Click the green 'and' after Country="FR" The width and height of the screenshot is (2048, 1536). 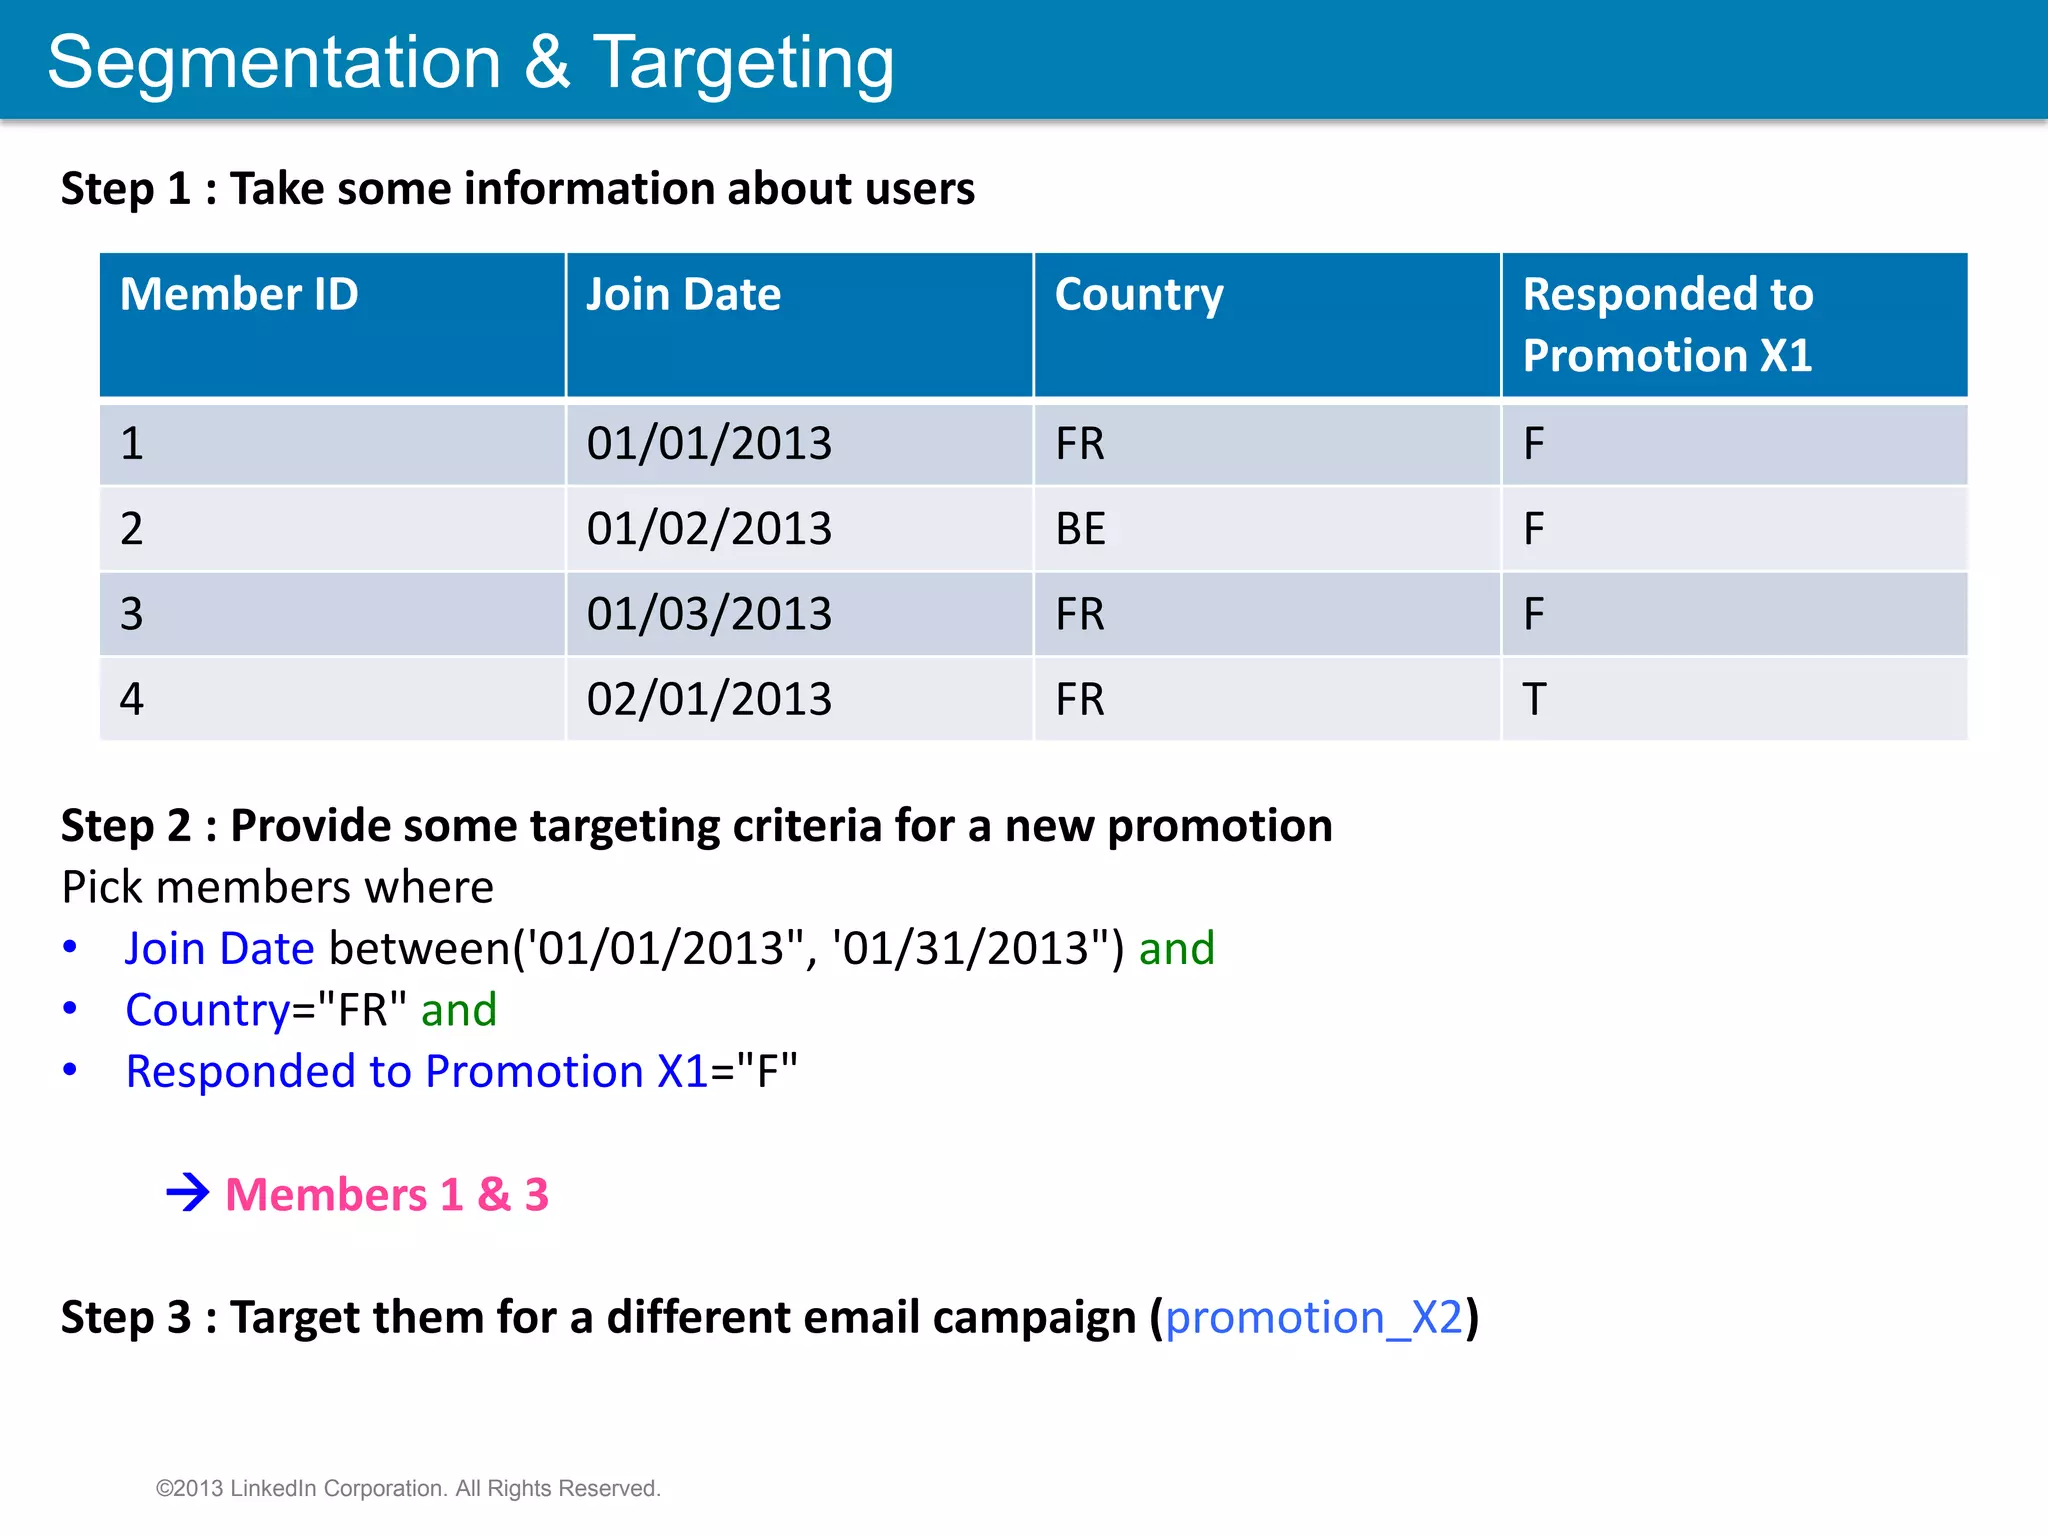459,1010
